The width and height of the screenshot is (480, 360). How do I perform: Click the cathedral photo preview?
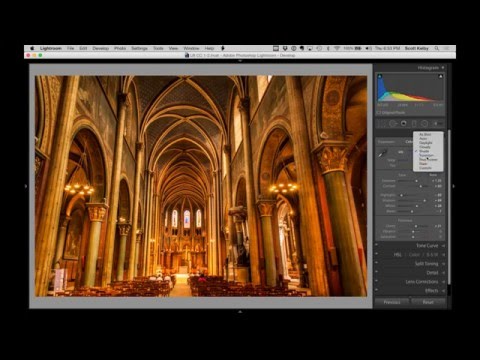point(201,186)
